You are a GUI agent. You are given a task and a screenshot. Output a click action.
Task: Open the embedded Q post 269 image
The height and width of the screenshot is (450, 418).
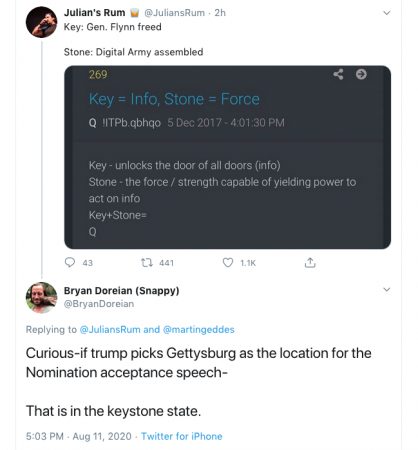click(x=228, y=157)
